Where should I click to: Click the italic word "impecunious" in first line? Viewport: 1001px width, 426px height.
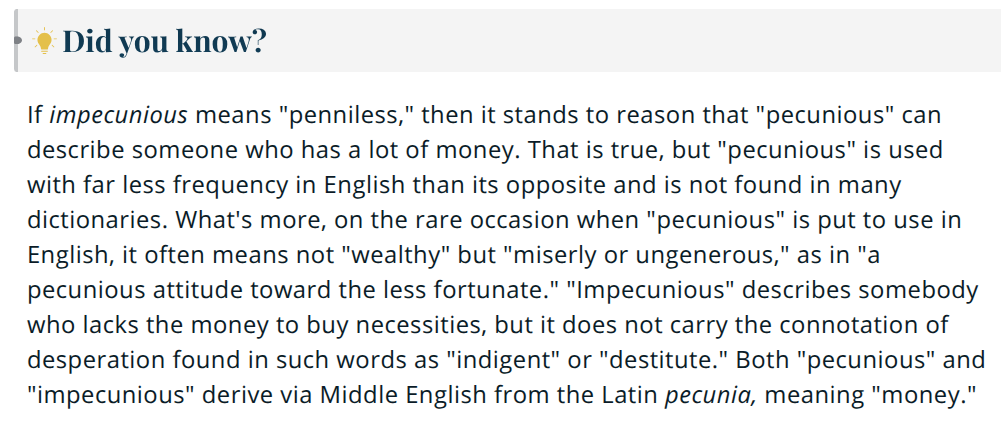pos(118,116)
